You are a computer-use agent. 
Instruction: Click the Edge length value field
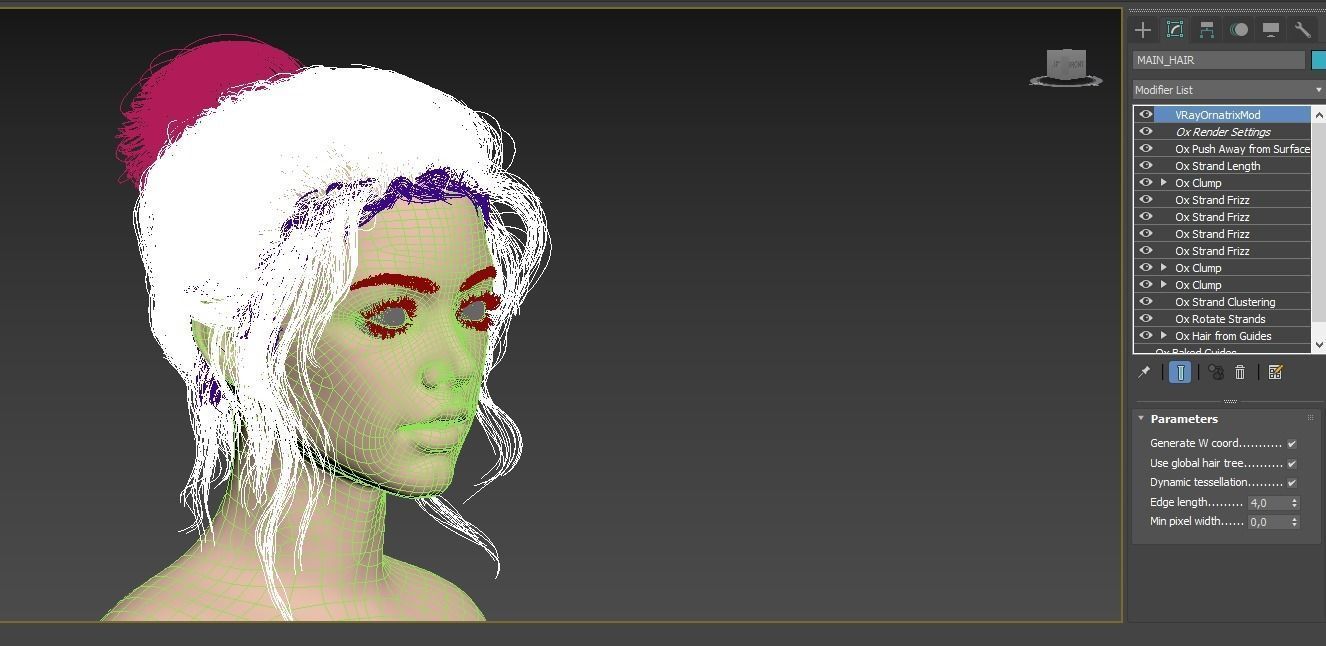point(1268,503)
